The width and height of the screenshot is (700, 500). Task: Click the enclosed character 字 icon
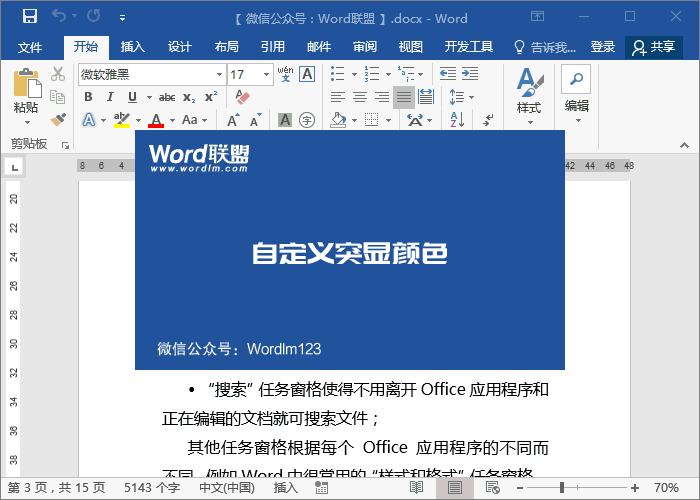click(x=307, y=120)
